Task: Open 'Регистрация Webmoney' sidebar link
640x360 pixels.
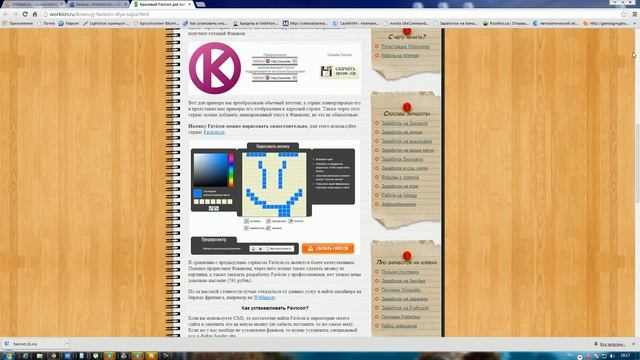Action: point(405,47)
